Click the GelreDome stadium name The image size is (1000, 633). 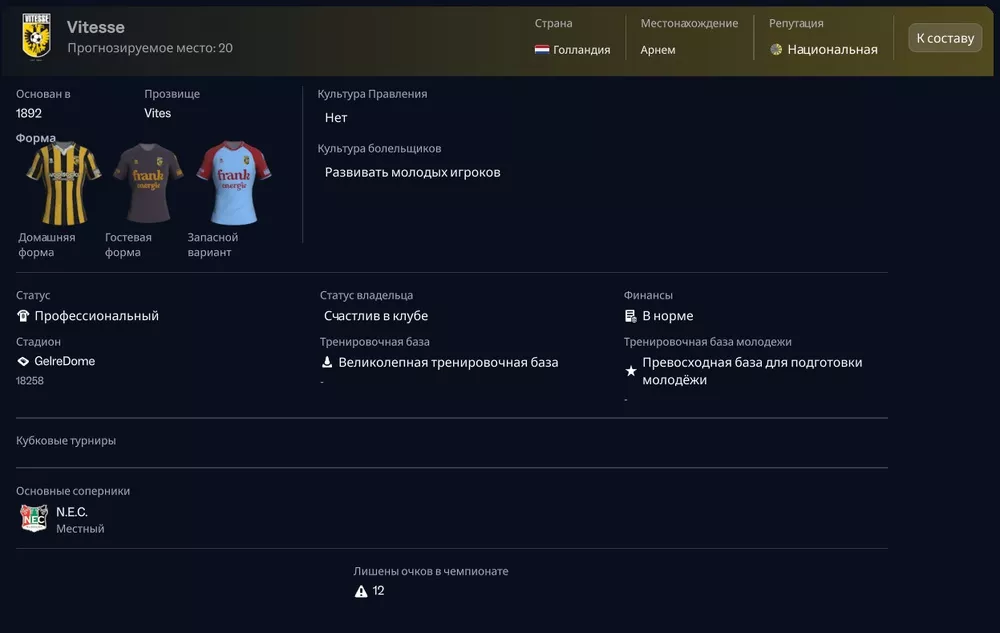point(64,361)
